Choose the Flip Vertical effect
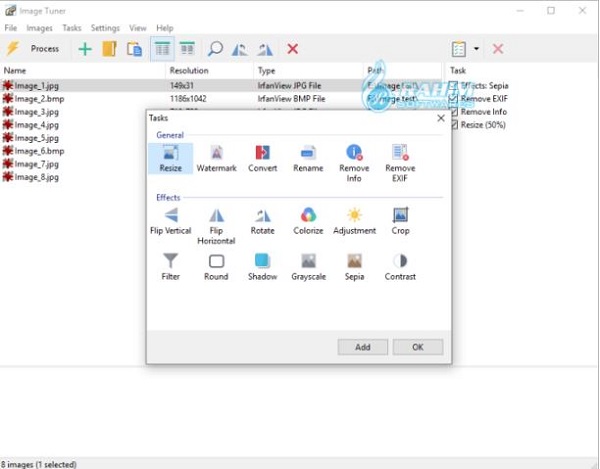Image resolution: width=600 pixels, height=469 pixels. [x=171, y=221]
